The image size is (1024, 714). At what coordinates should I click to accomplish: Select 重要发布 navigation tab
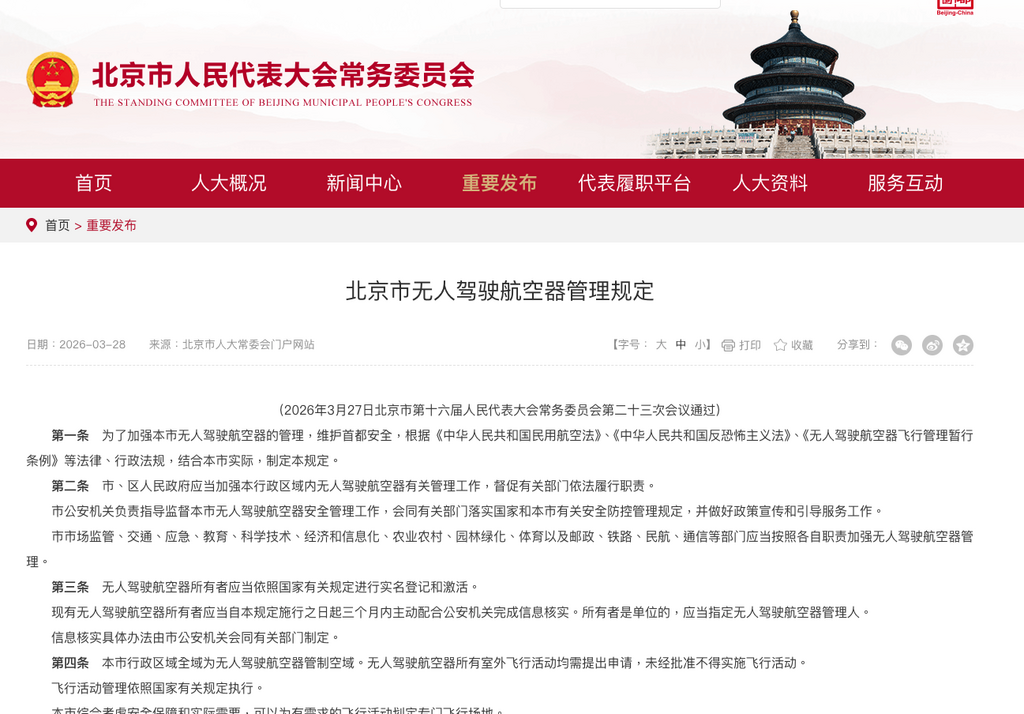coord(499,183)
